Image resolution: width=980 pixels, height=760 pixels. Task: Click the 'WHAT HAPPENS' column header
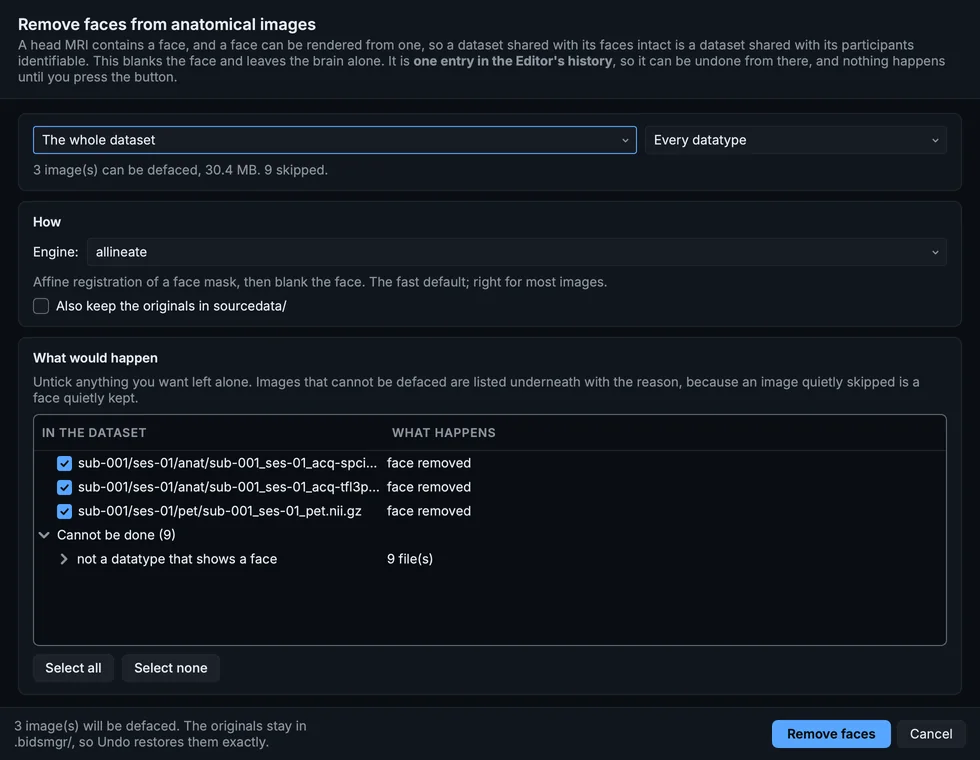tap(444, 432)
